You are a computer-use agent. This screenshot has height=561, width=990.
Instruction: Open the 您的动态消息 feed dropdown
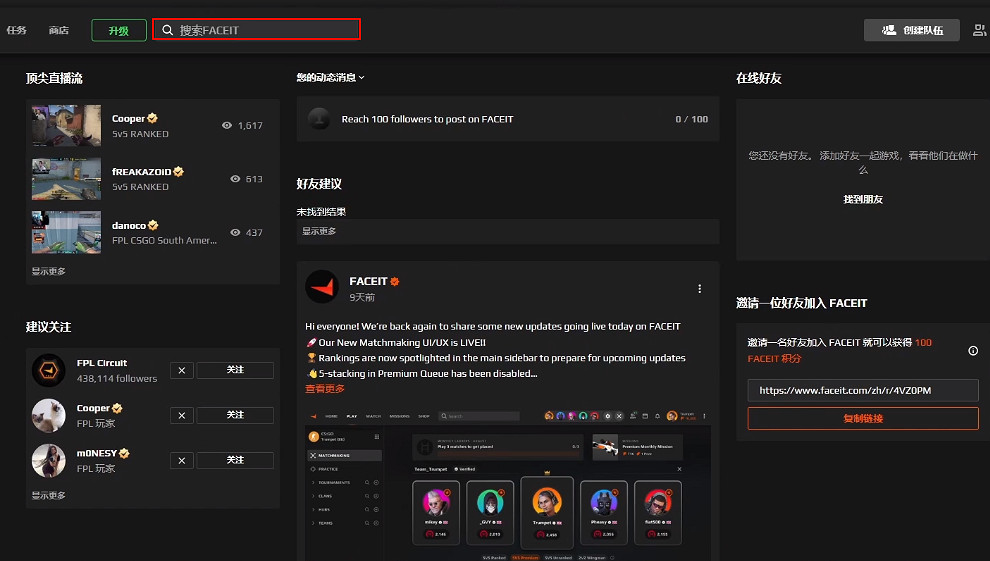pos(330,78)
